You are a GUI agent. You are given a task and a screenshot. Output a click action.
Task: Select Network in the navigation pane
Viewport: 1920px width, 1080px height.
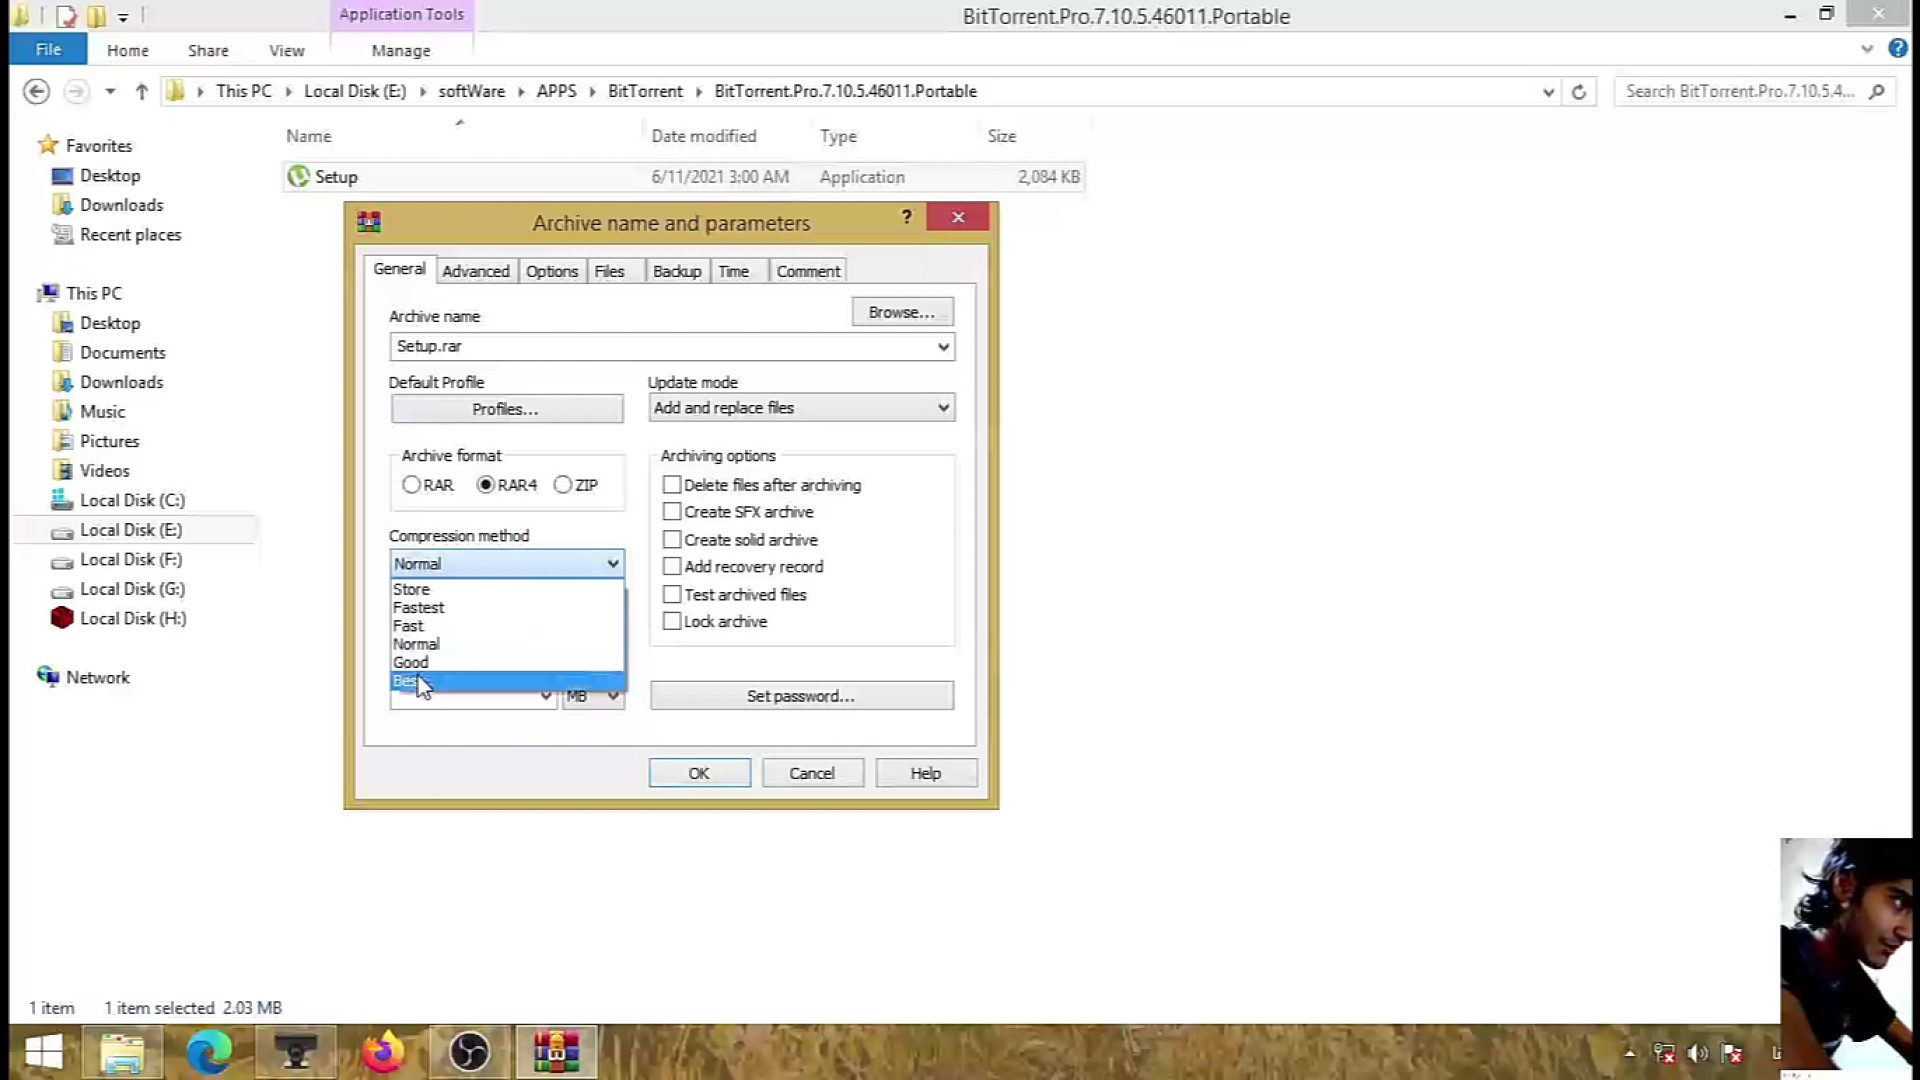coord(98,677)
